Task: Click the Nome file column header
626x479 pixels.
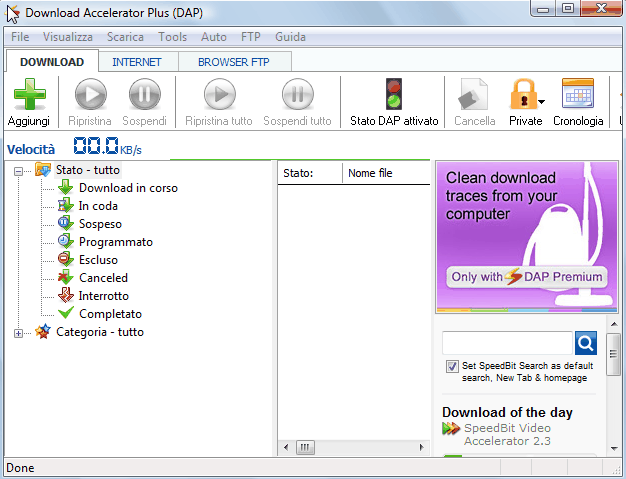Action: 386,173
